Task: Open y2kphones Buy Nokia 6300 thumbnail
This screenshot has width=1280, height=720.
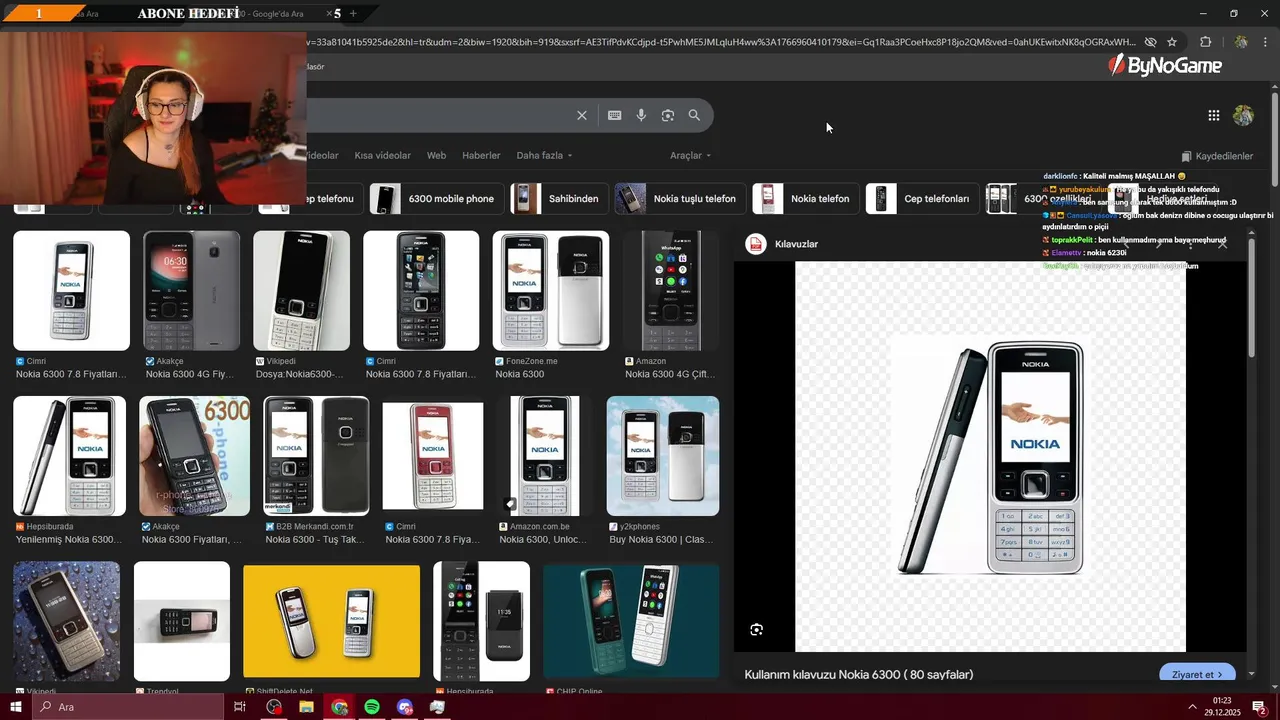Action: coord(663,456)
